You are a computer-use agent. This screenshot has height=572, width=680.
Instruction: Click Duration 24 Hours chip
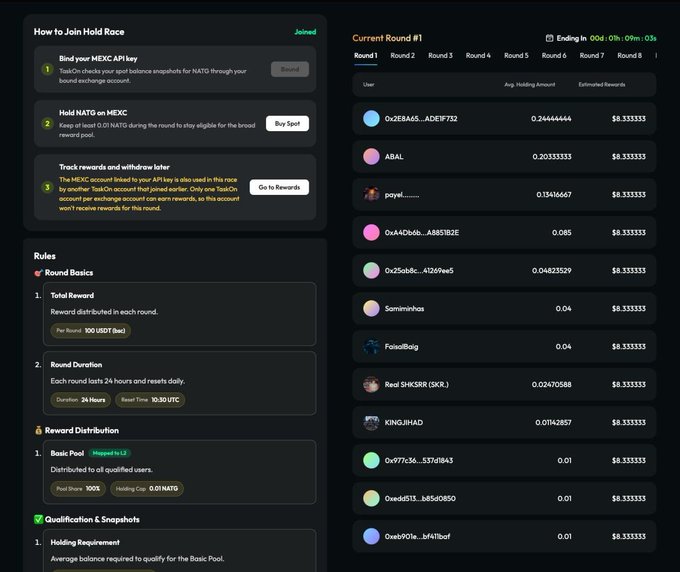(81, 400)
